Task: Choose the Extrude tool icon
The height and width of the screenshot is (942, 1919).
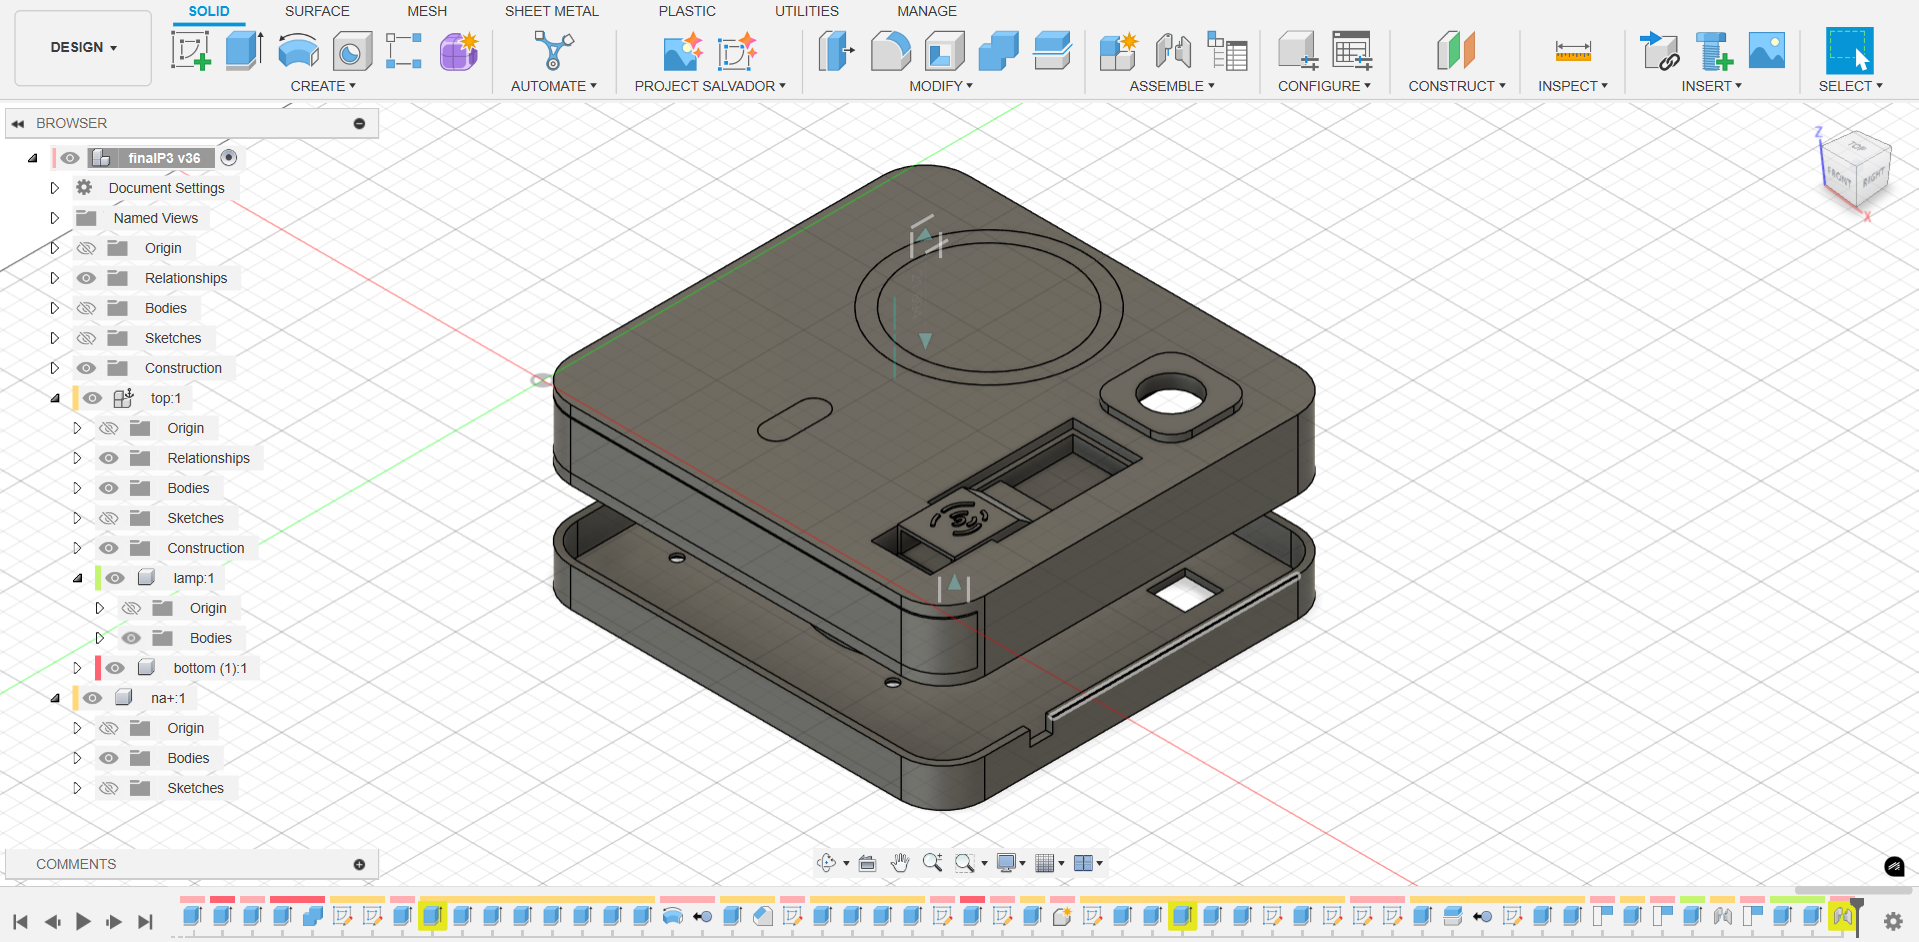Action: [244, 50]
